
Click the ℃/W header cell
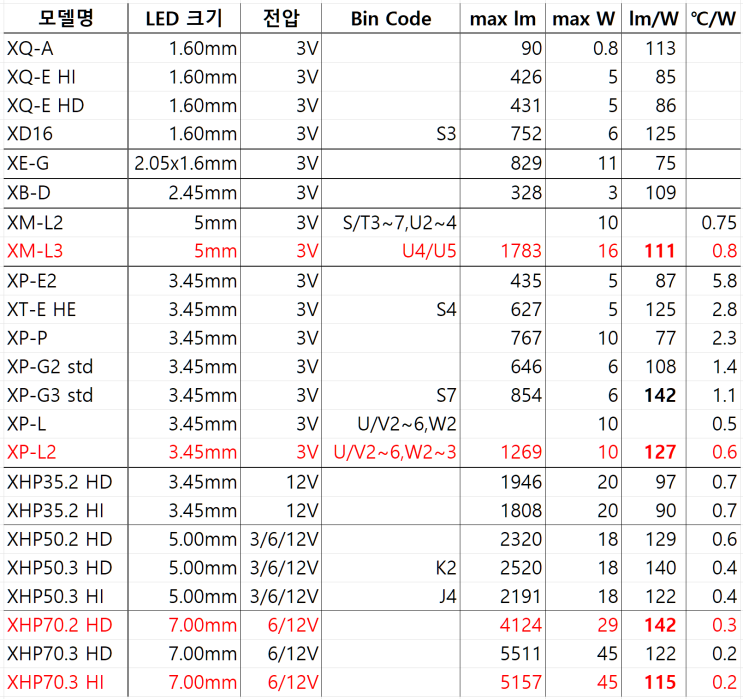[x=713, y=19]
